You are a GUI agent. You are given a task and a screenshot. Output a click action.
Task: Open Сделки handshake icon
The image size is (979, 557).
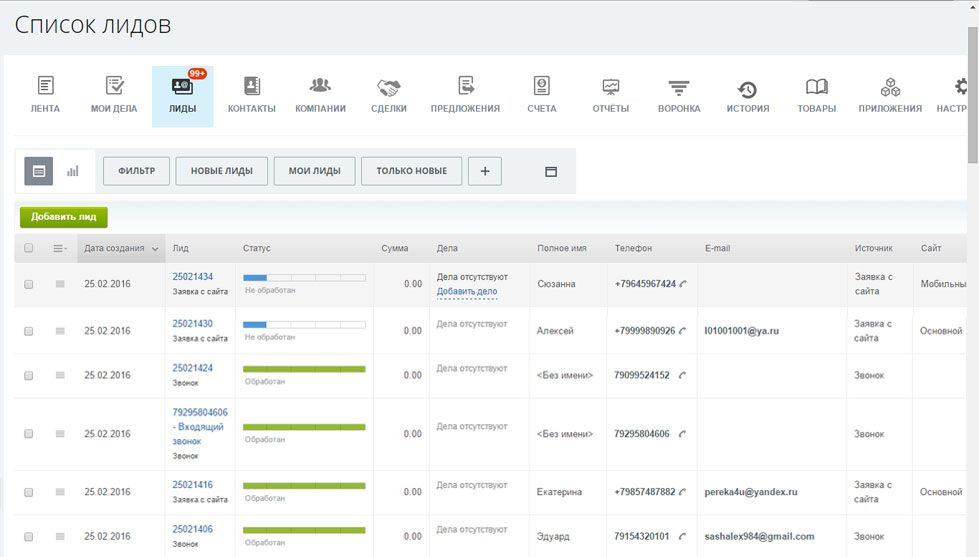[388, 87]
